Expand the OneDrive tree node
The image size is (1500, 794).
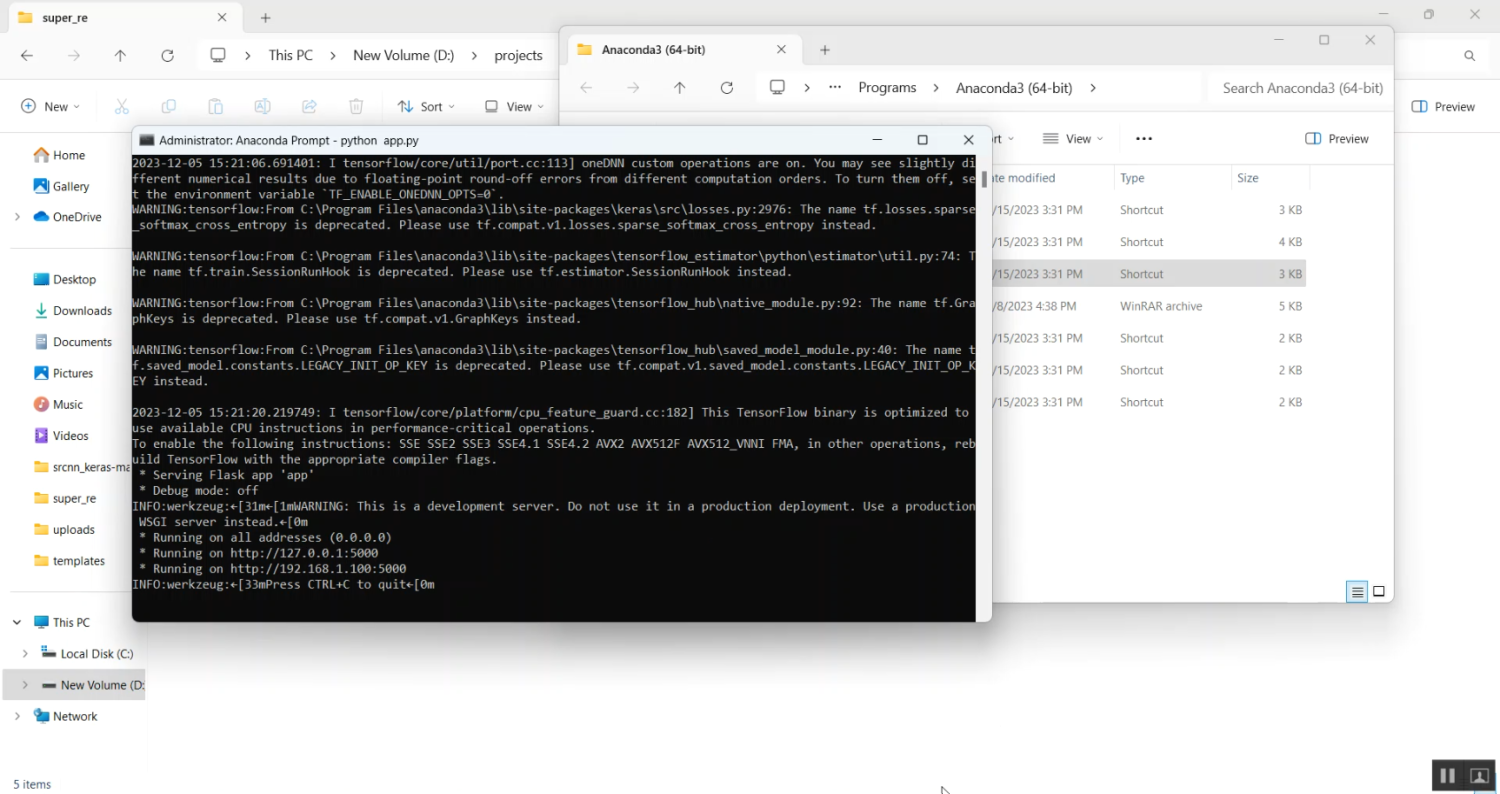click(x=17, y=217)
